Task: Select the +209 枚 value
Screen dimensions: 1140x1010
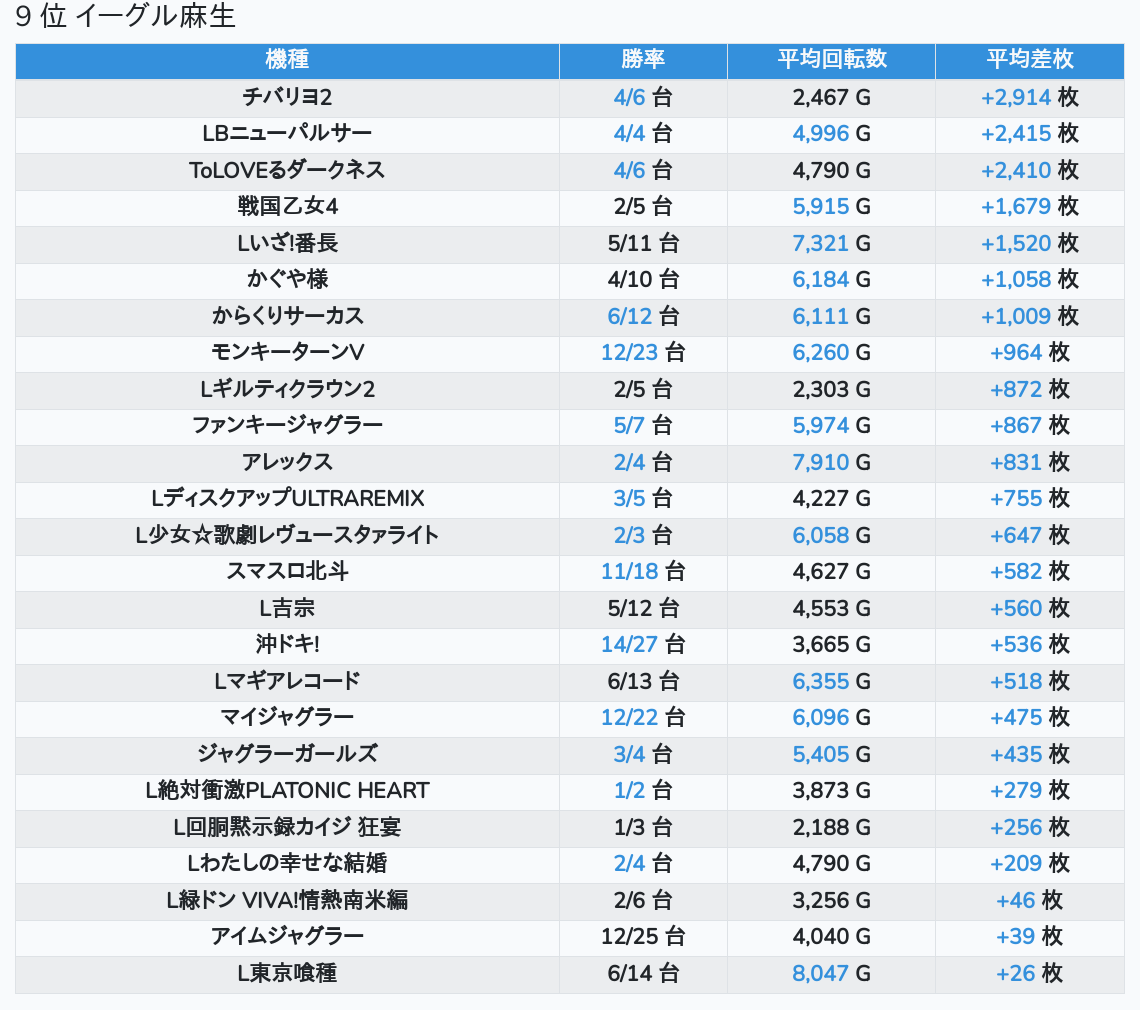Action: click(x=1029, y=864)
